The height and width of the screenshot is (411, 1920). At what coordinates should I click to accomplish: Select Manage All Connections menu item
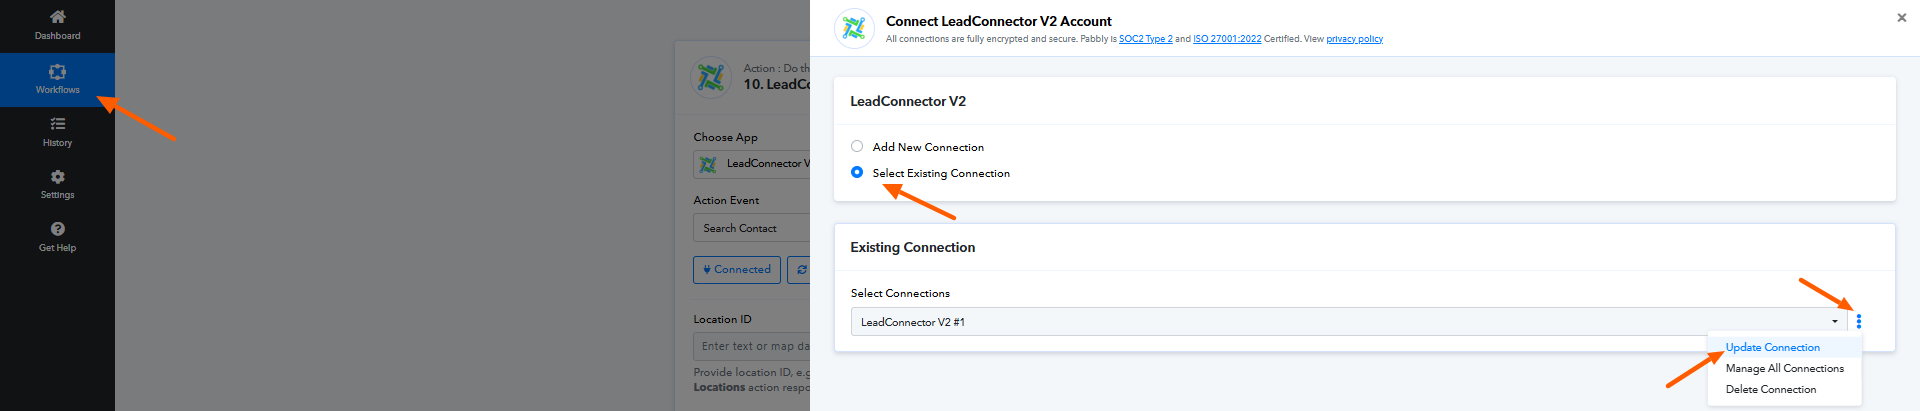1785,368
